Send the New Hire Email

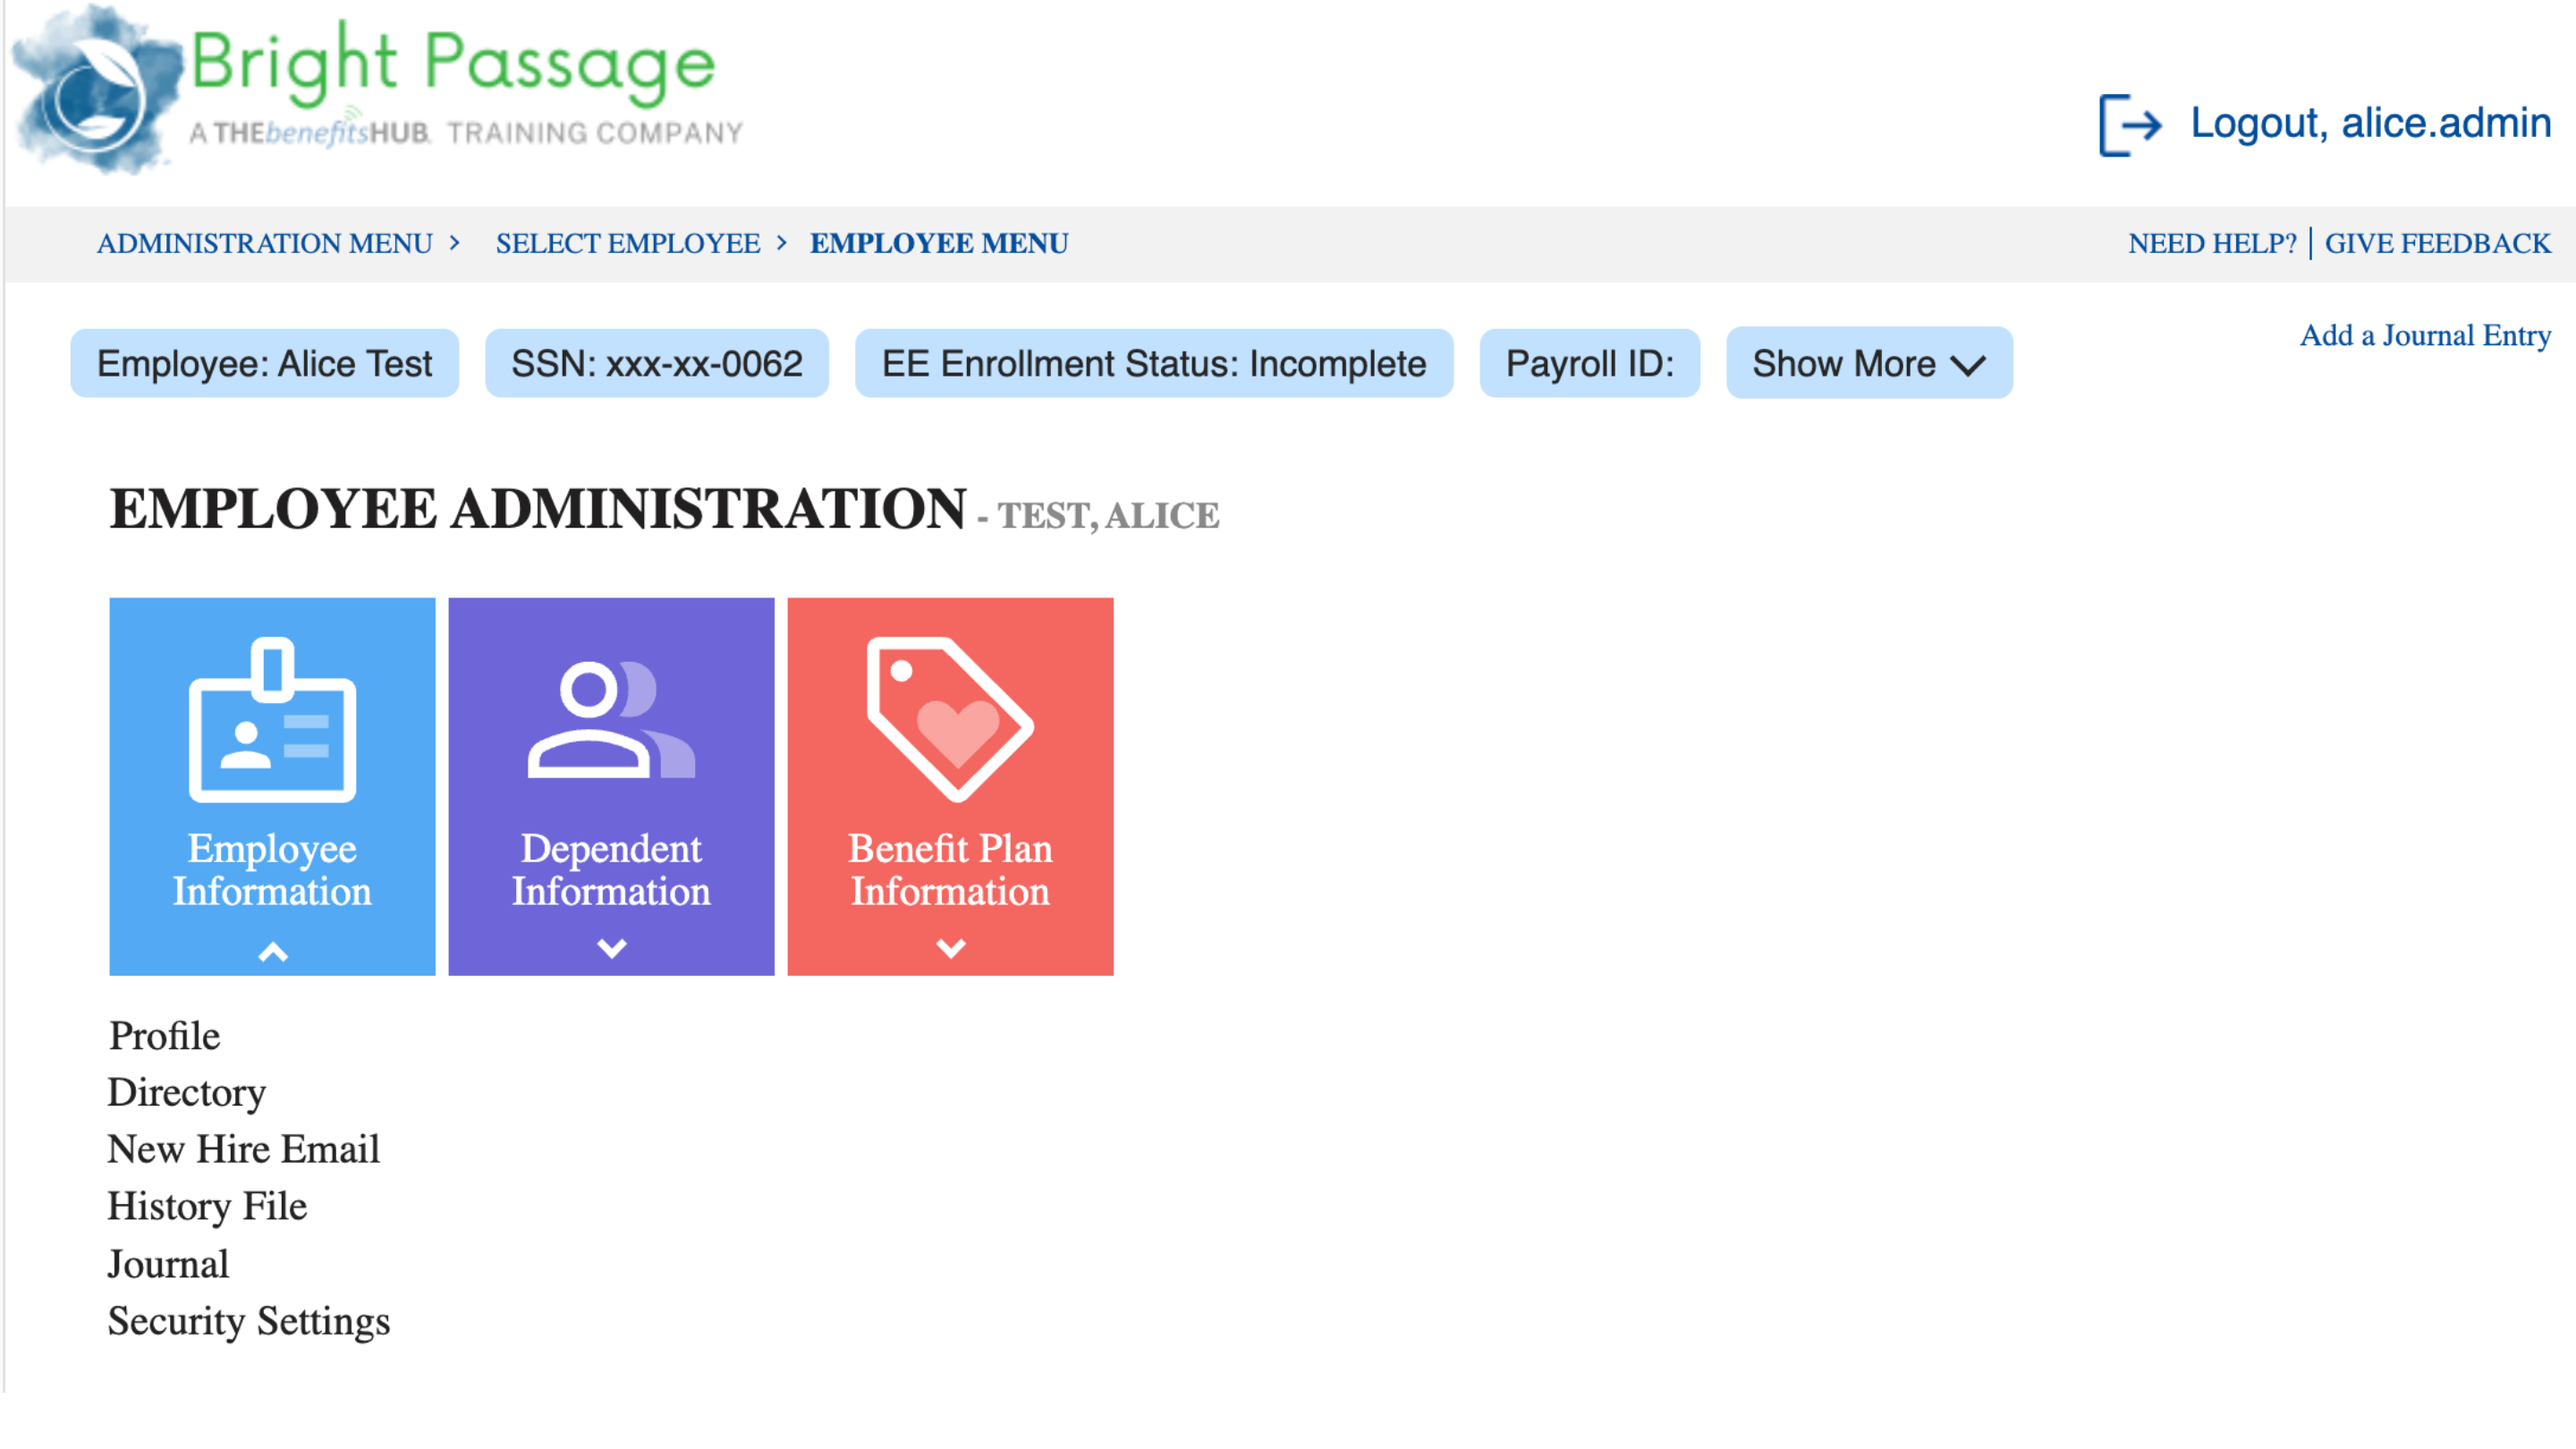click(x=243, y=1149)
